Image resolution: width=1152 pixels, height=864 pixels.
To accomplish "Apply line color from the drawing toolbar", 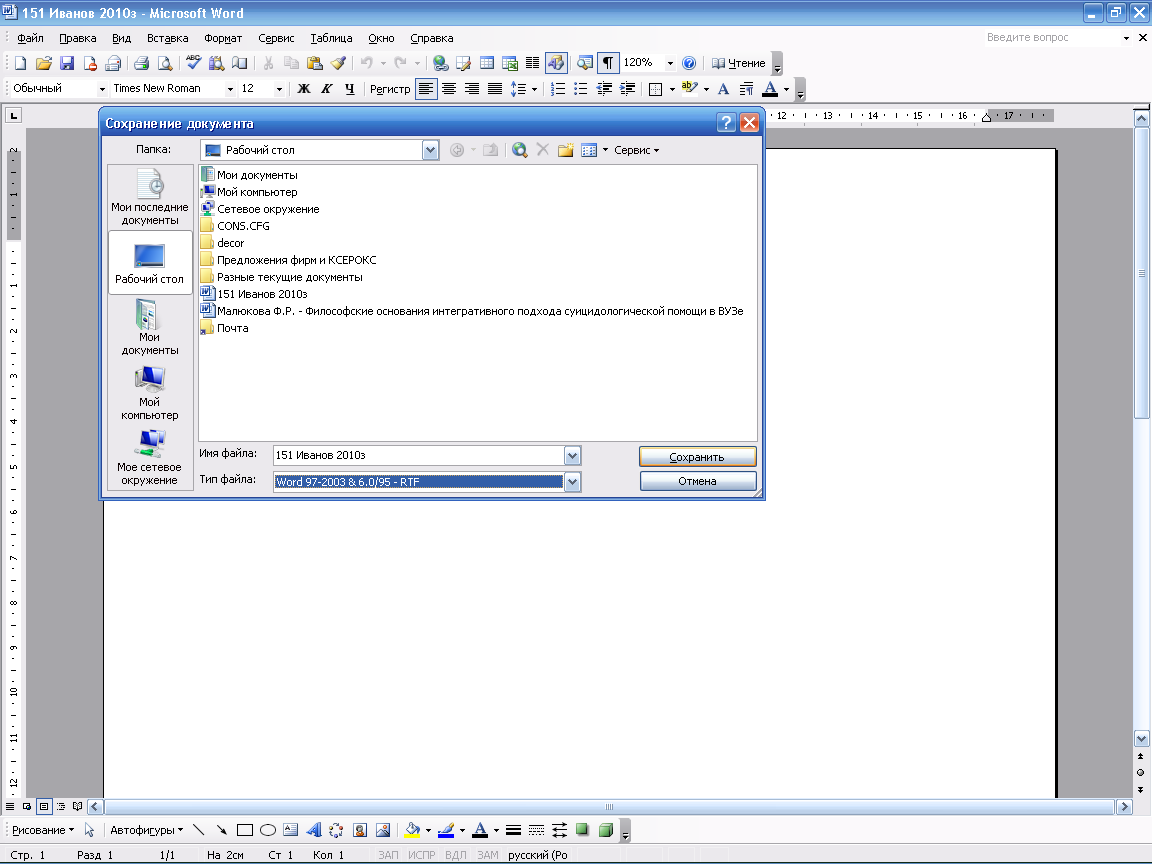I will click(x=445, y=830).
